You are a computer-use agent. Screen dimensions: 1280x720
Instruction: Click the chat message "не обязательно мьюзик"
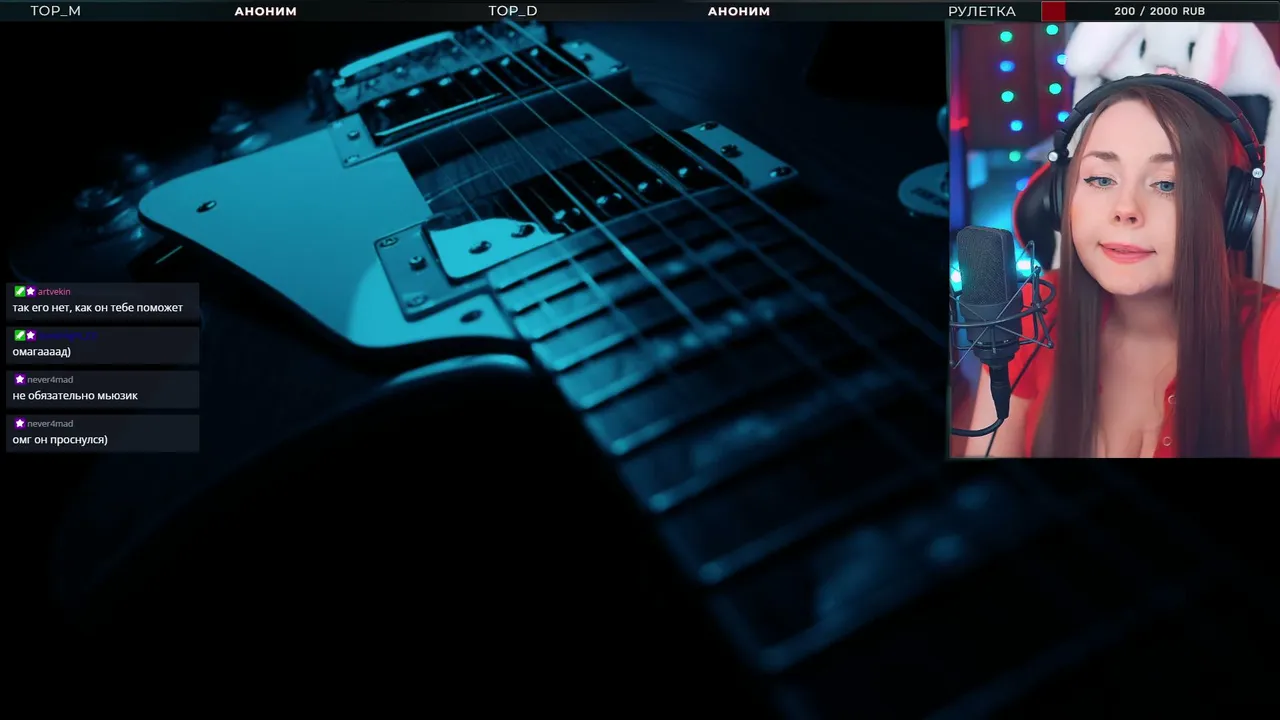tap(75, 396)
